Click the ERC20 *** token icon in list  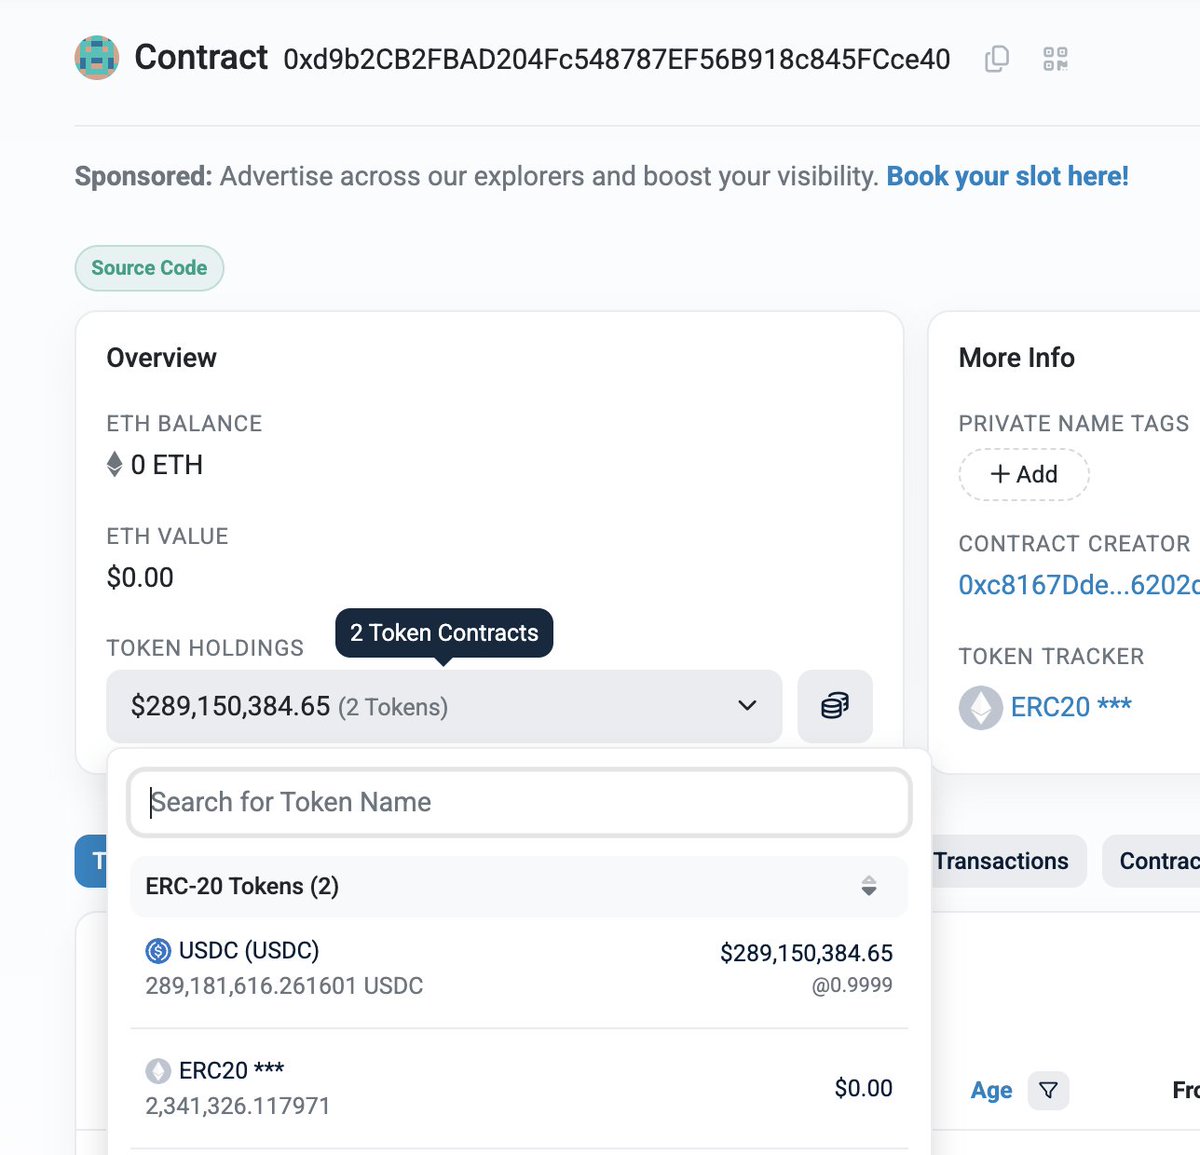coord(158,1071)
